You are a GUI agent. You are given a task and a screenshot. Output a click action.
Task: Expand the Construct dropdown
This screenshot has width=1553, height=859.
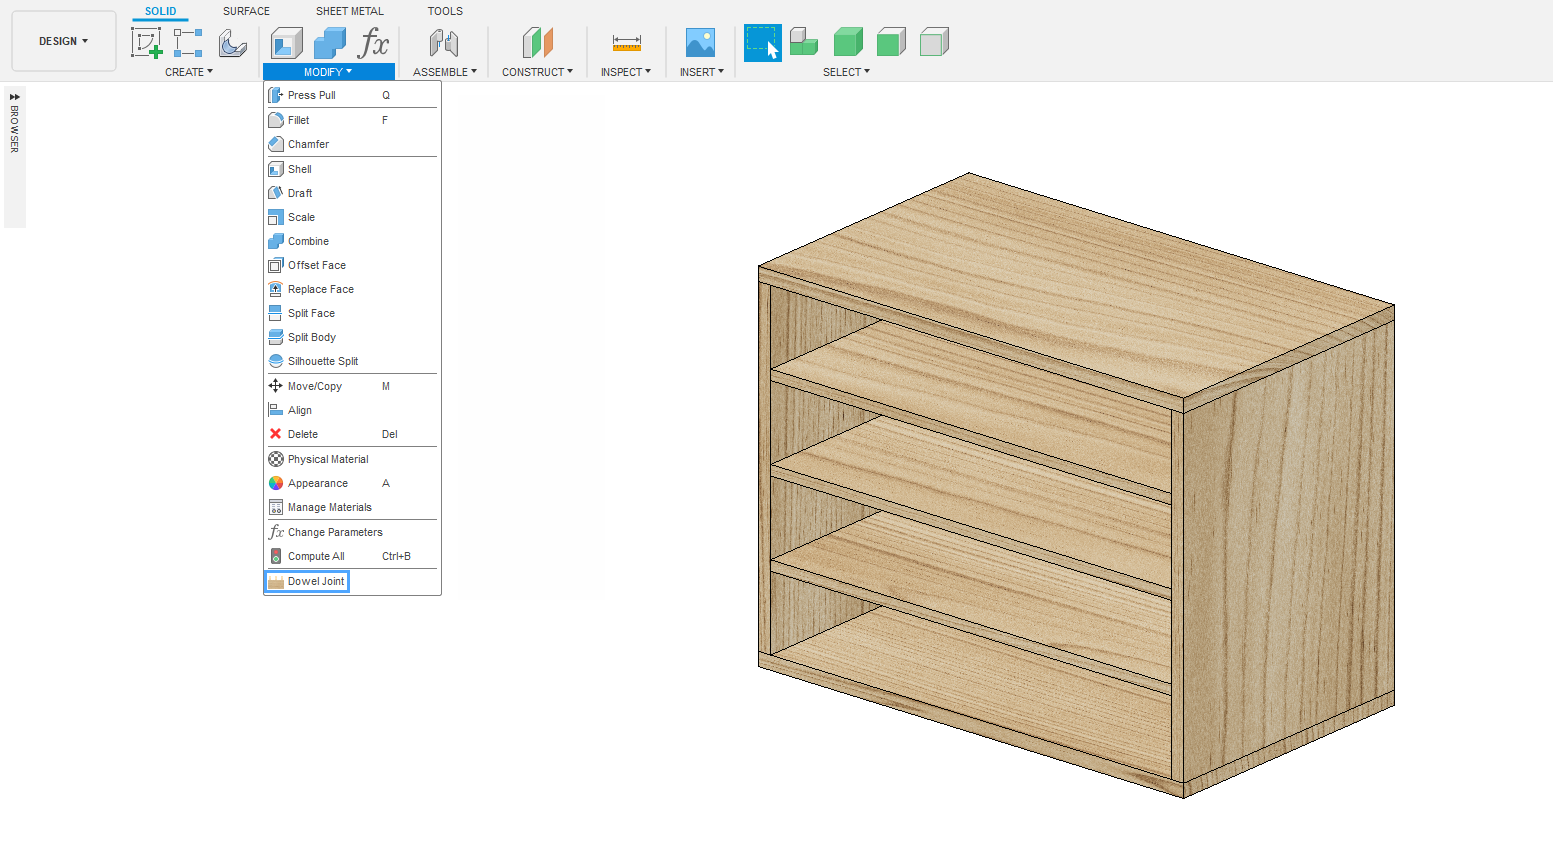(x=537, y=72)
